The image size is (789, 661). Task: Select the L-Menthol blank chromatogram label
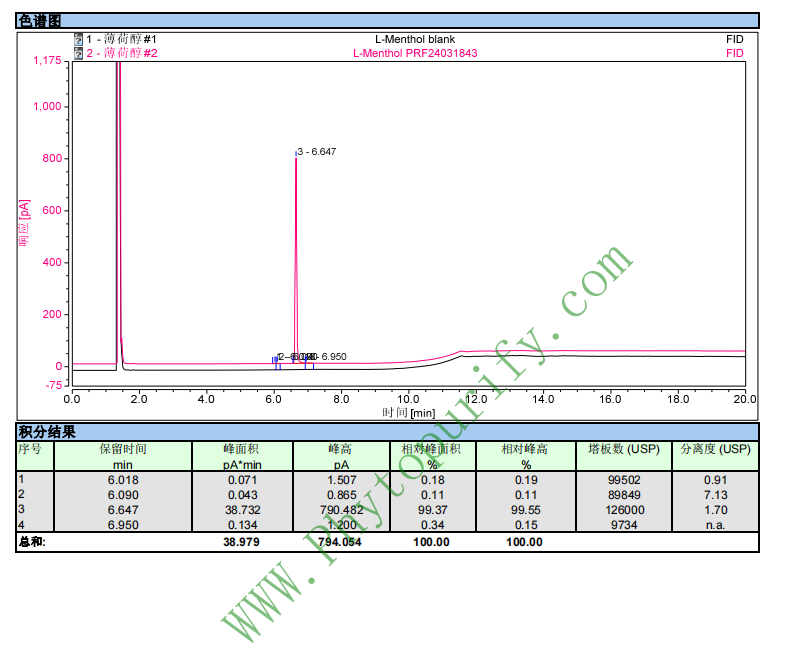click(414, 39)
